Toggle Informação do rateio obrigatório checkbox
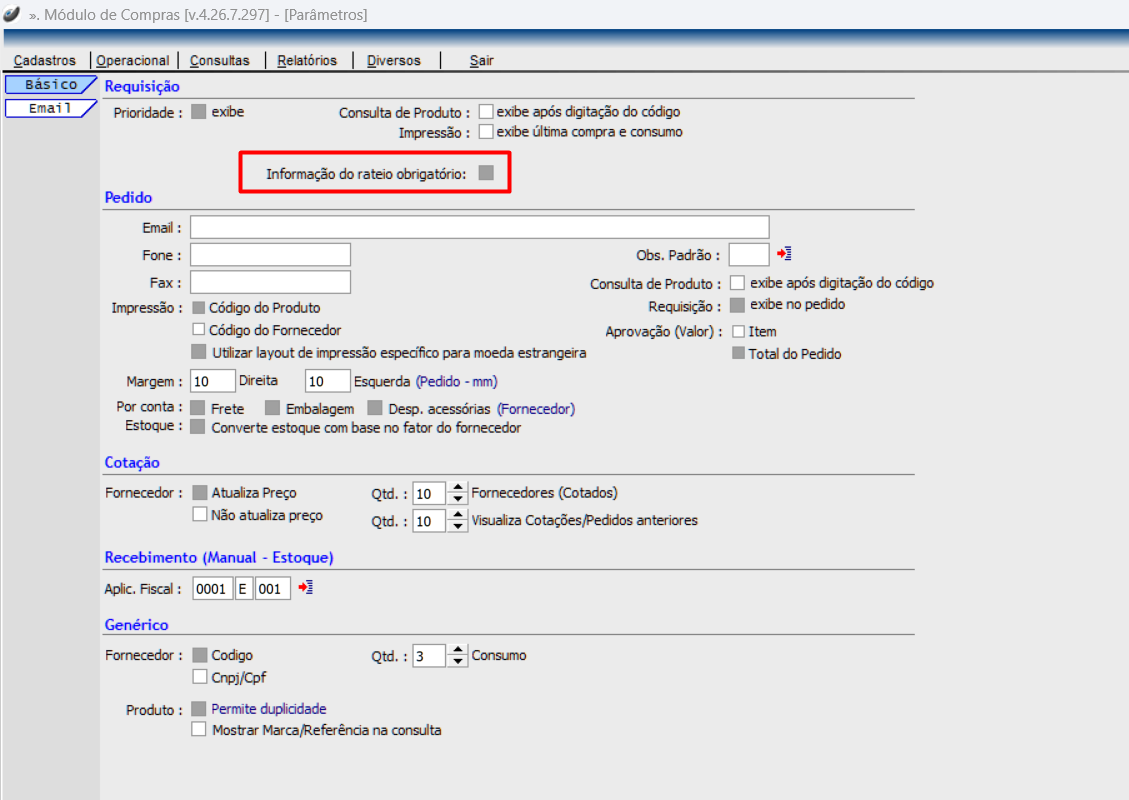The height and width of the screenshot is (800, 1129). [486, 173]
